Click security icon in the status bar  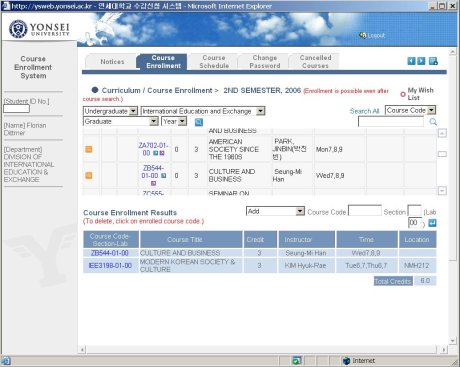(x=297, y=361)
